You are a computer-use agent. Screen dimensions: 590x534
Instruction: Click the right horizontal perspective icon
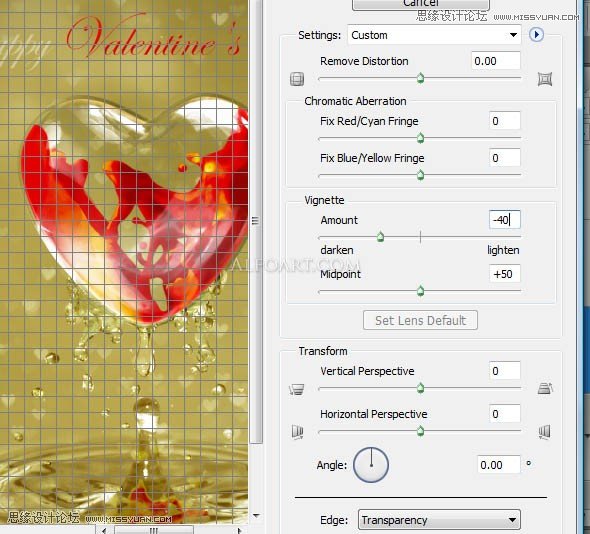click(544, 431)
